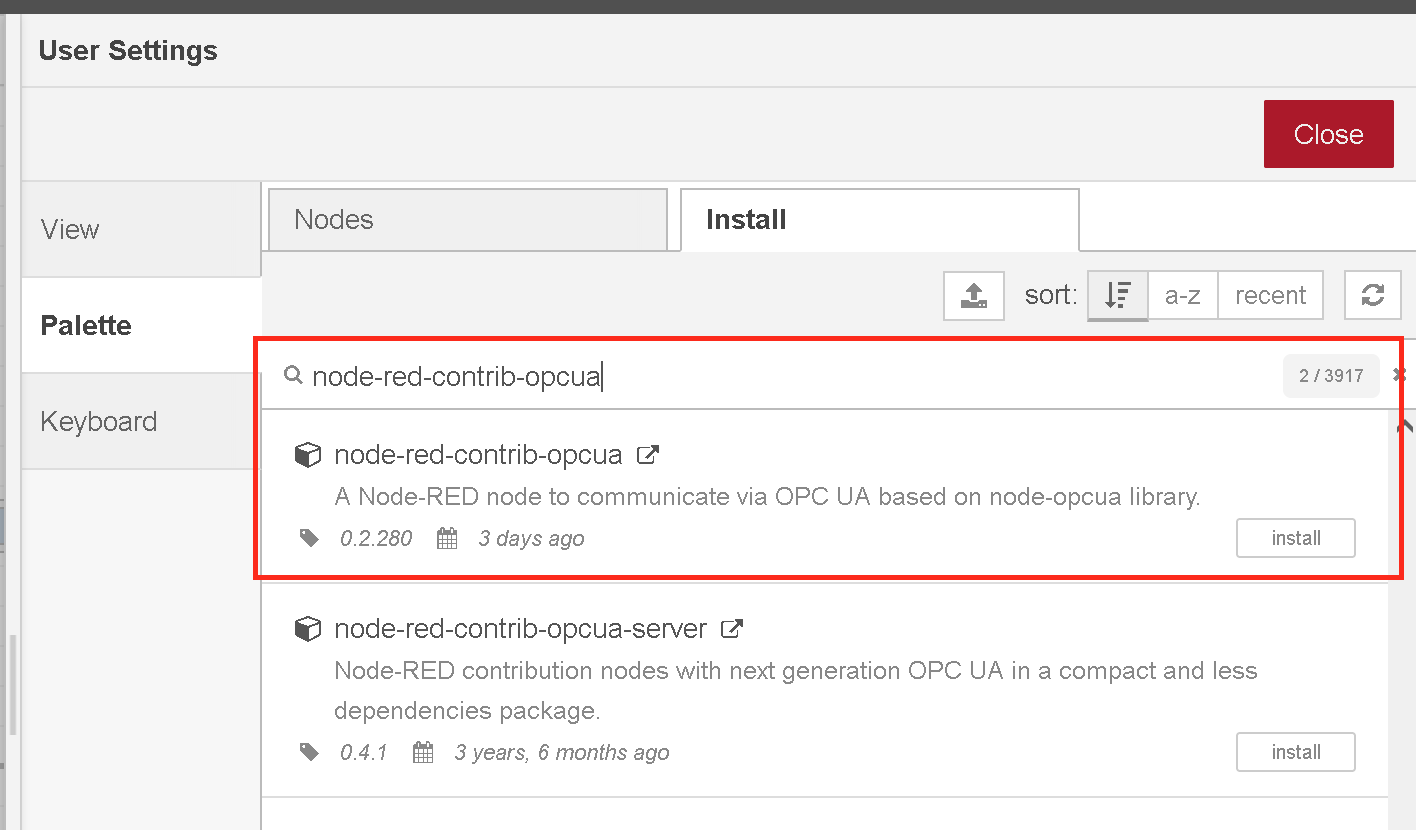Click the next generation OPC UA description
This screenshot has width=1416, height=830.
(x=796, y=690)
